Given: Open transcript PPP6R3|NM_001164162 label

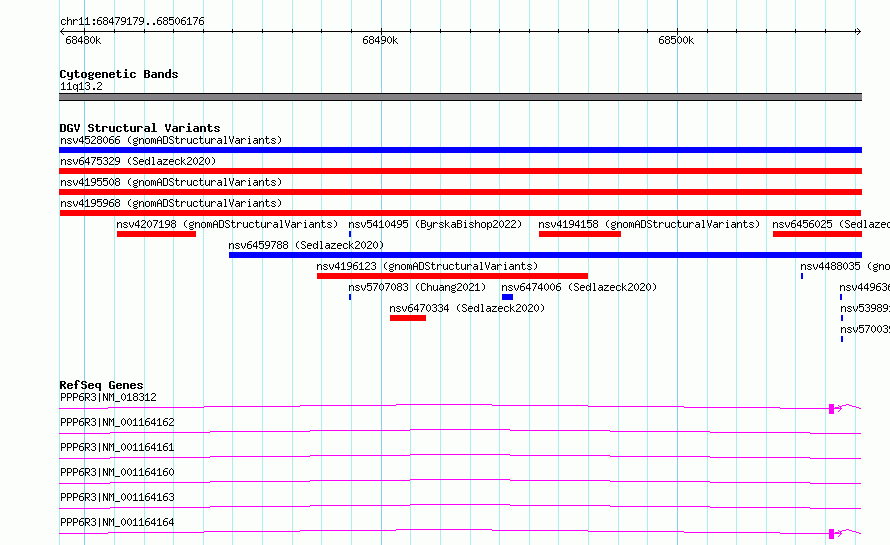Looking at the screenshot, I should coord(117,422).
